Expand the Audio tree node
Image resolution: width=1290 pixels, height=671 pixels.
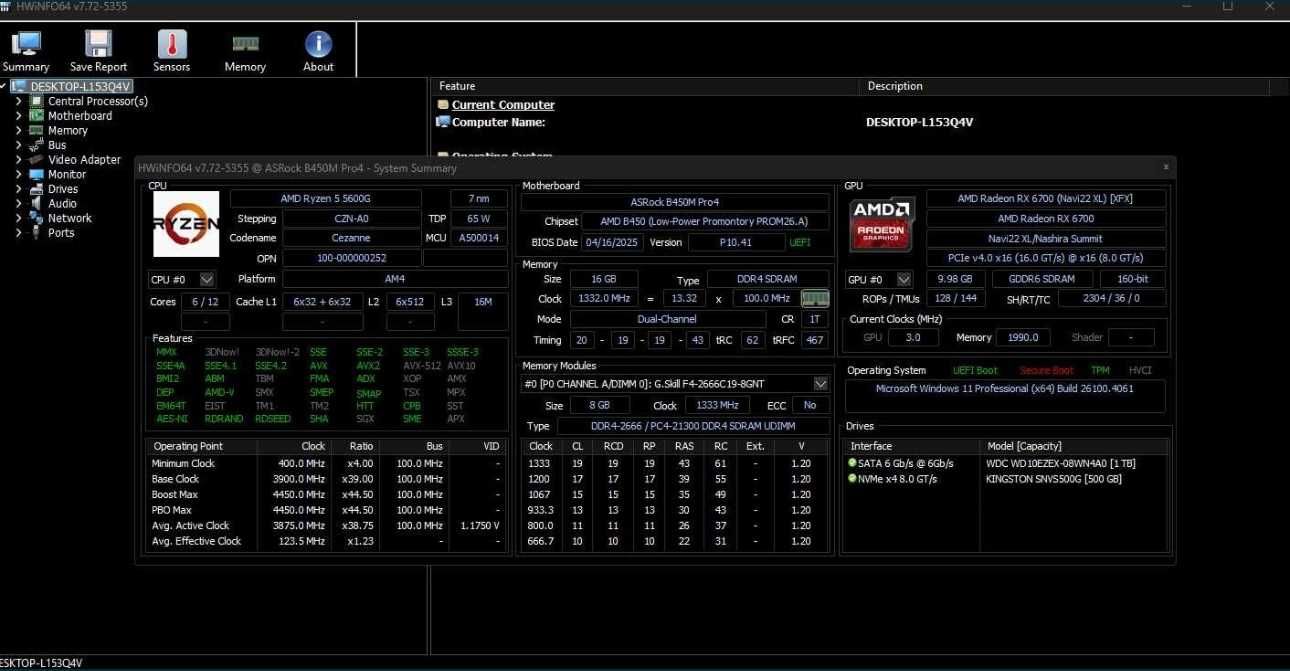(18, 203)
